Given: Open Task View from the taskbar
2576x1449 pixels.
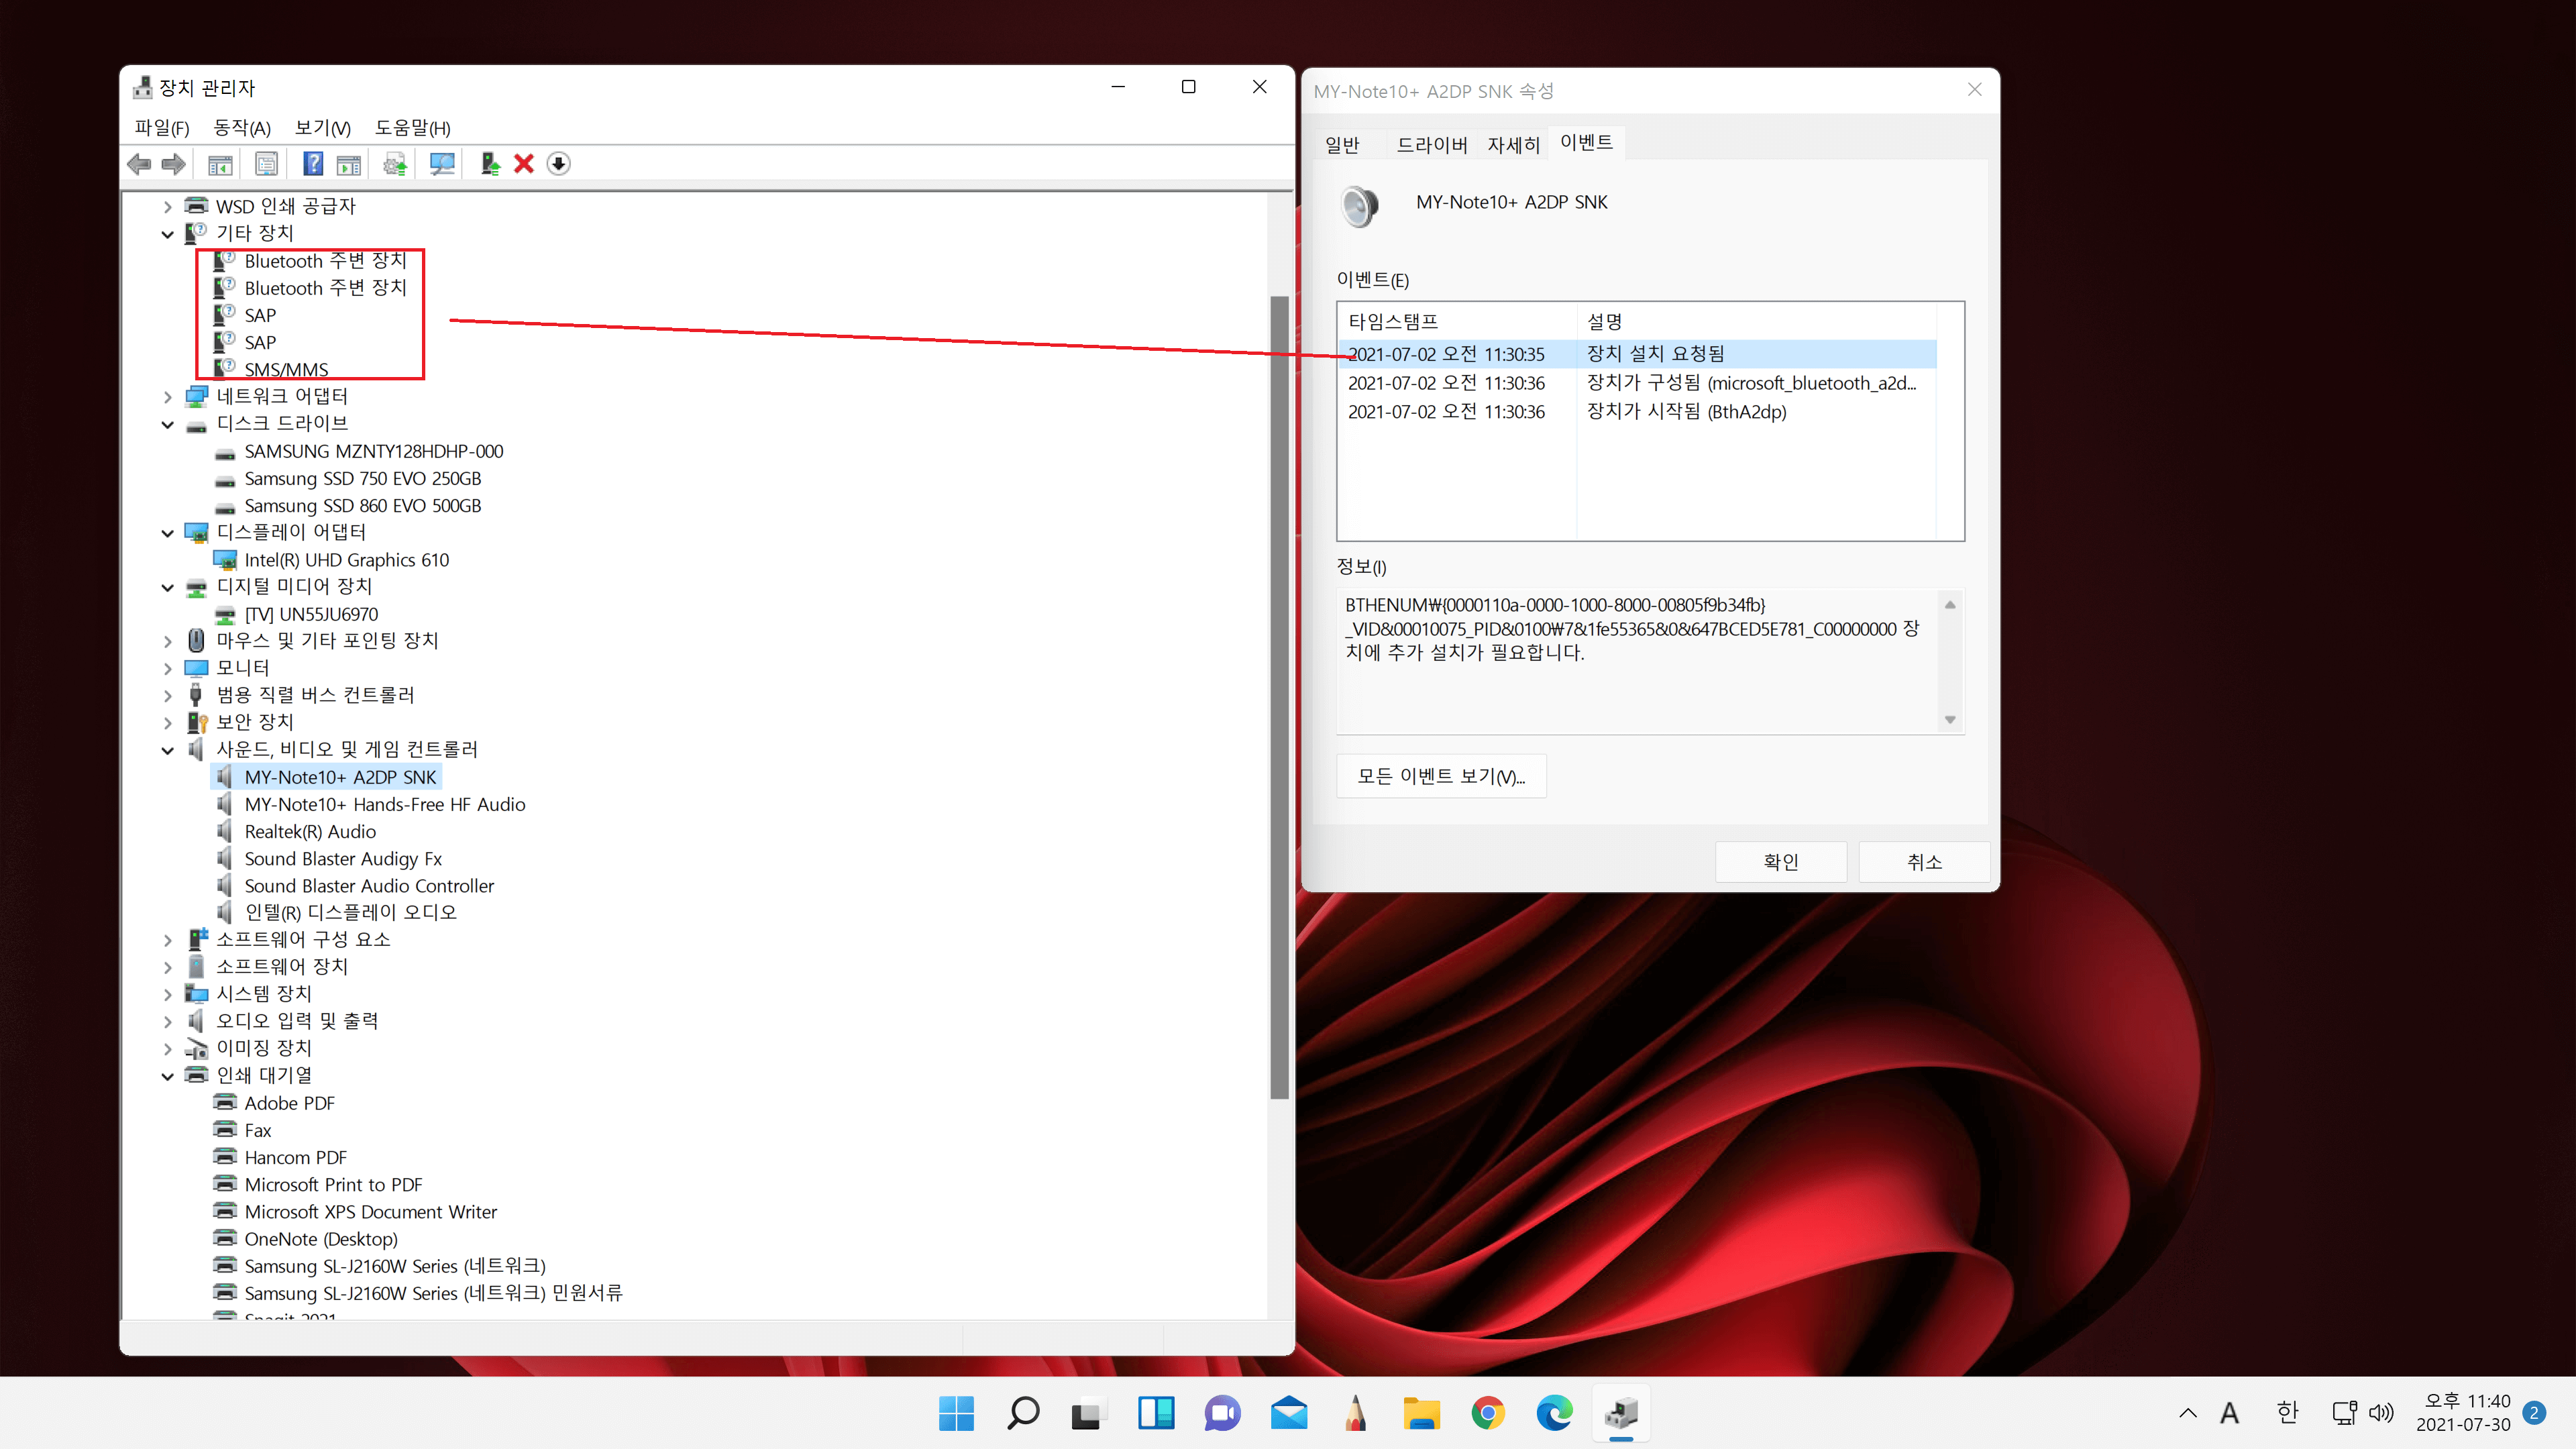Looking at the screenshot, I should pyautogui.click(x=1088, y=1413).
